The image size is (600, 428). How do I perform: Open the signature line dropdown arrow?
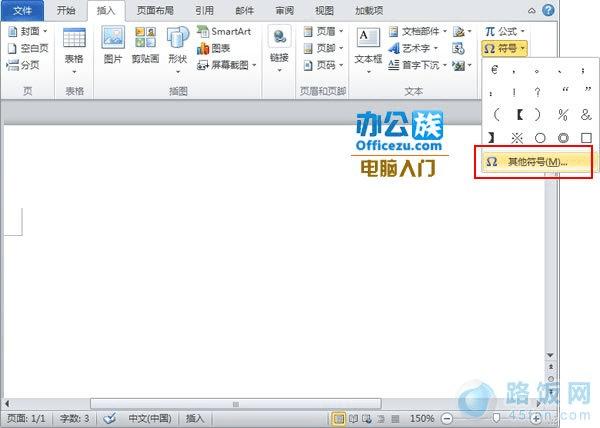pos(470,31)
